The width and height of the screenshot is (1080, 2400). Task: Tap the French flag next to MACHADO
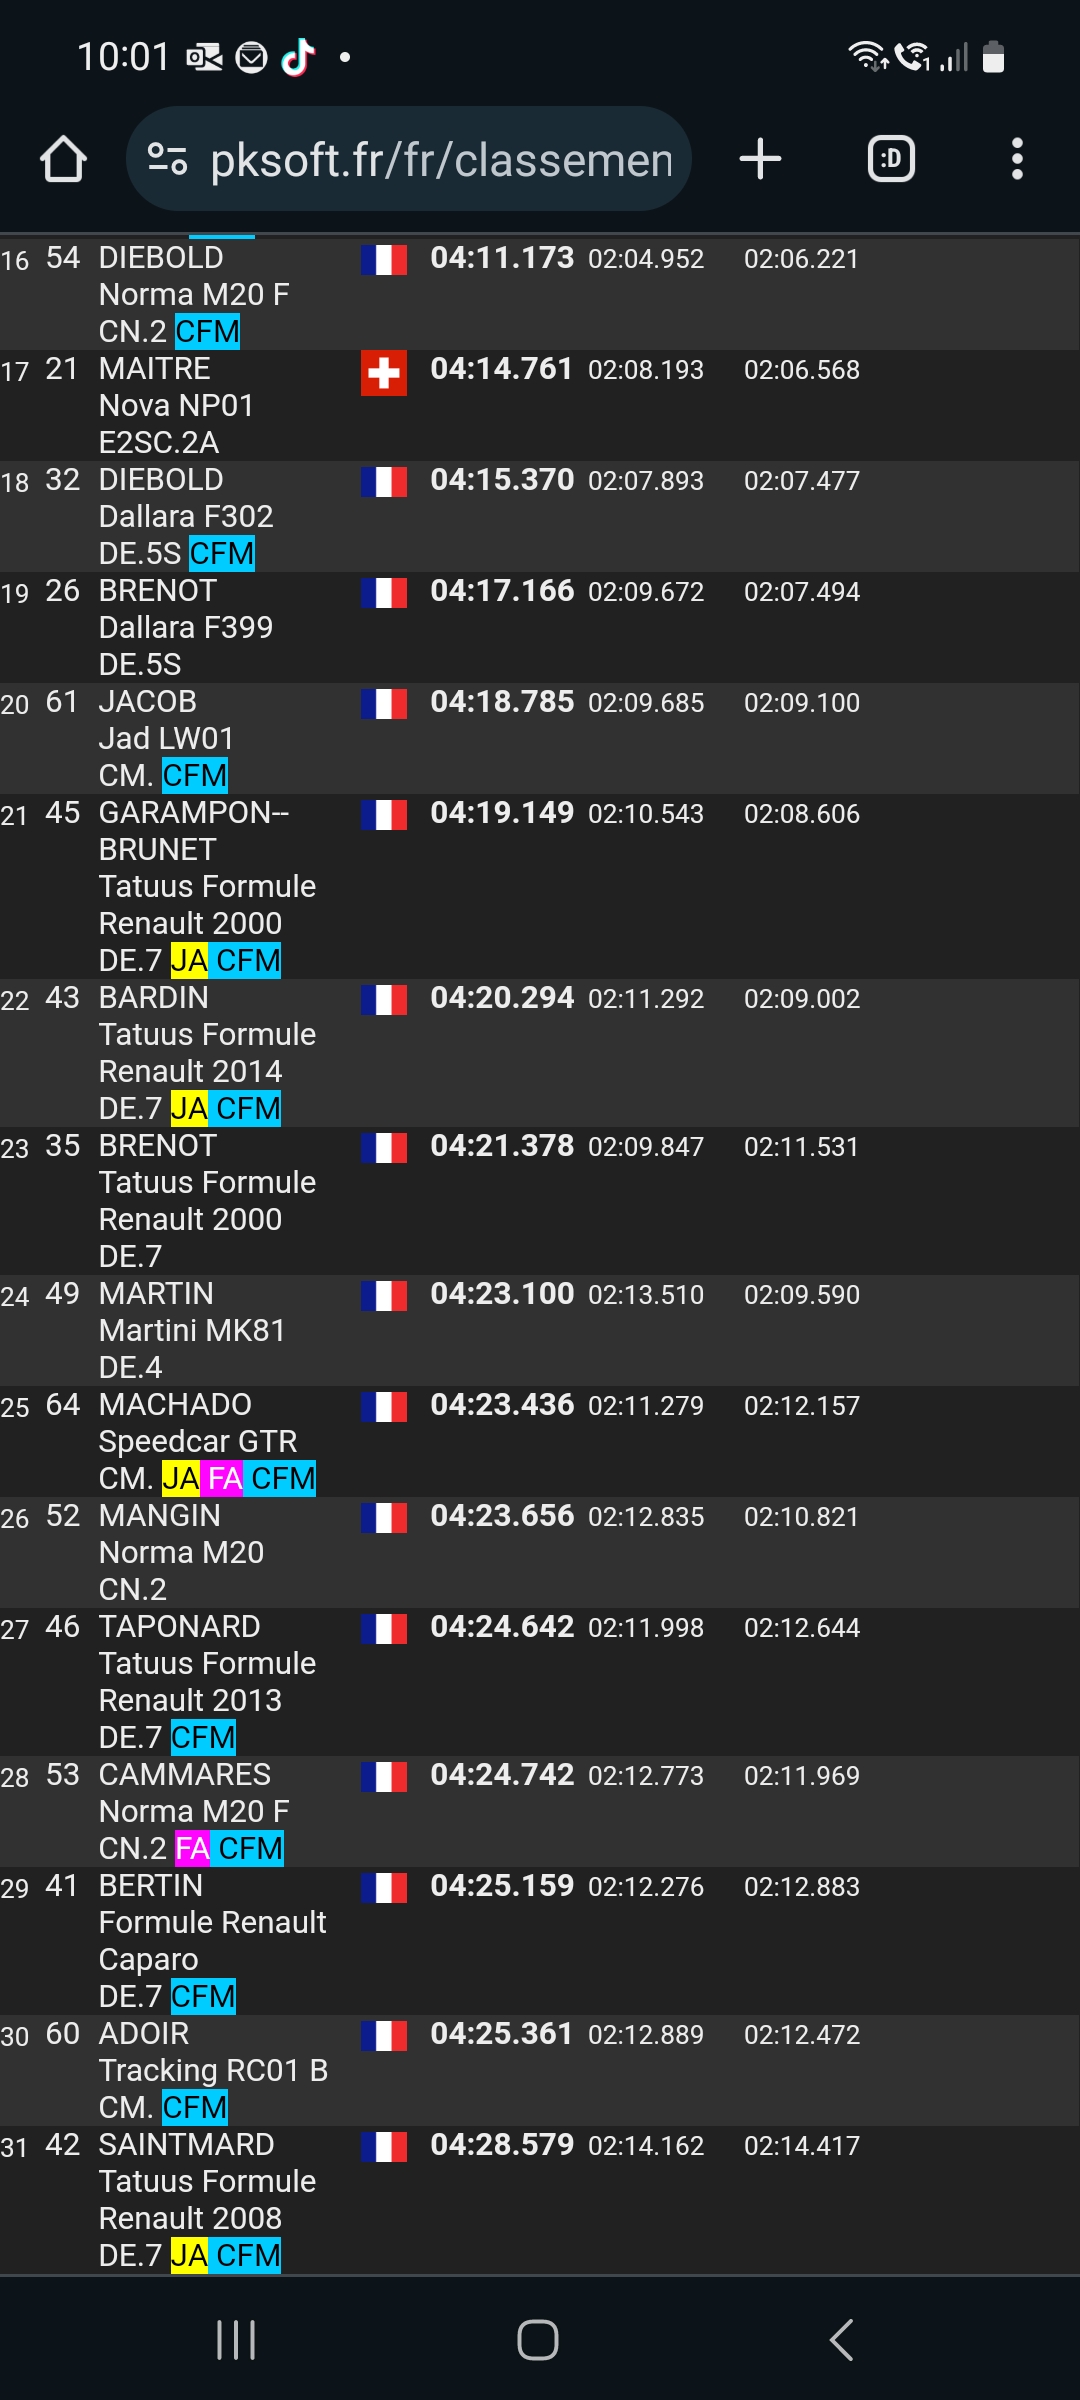[x=384, y=1407]
